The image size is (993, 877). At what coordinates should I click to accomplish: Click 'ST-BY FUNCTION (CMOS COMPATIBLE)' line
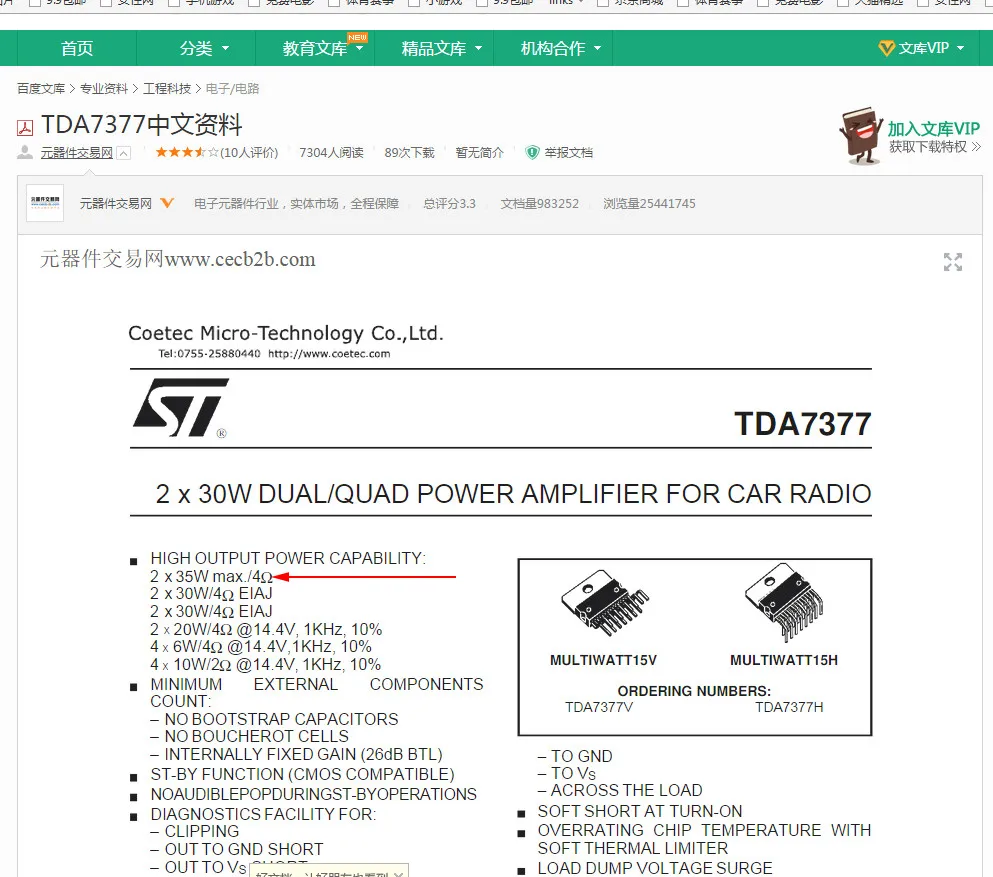tap(303, 774)
